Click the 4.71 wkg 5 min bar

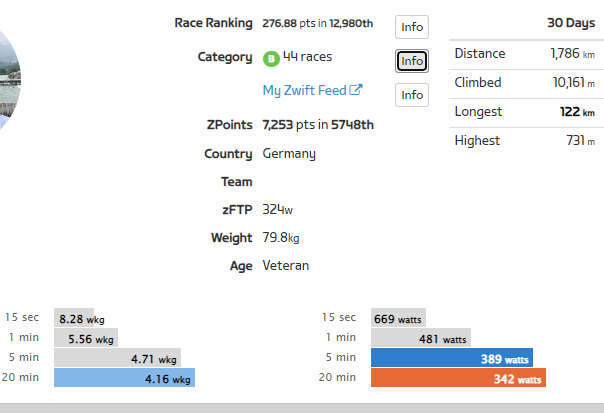[x=118, y=358]
